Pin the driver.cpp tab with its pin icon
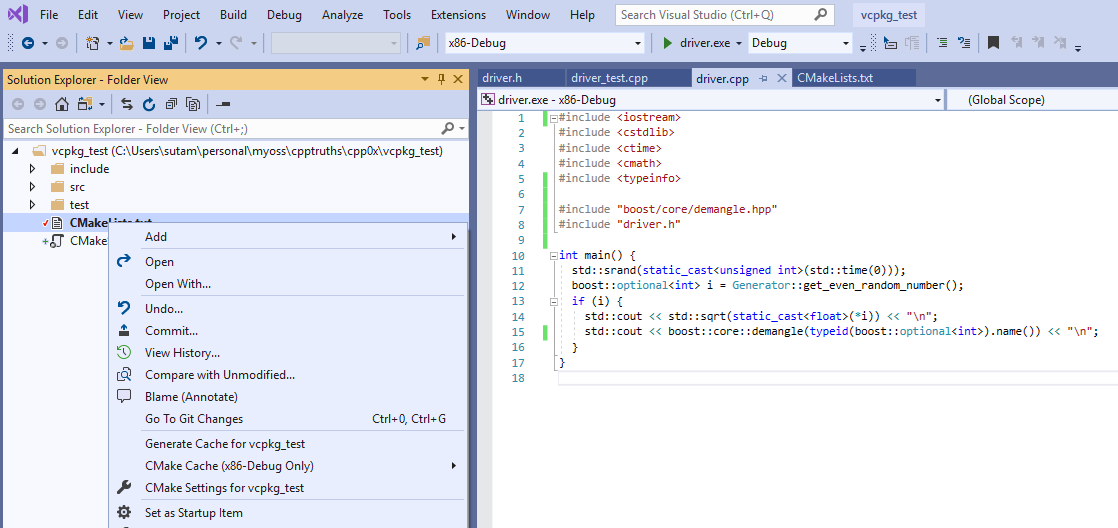This screenshot has width=1118, height=528. [x=763, y=78]
